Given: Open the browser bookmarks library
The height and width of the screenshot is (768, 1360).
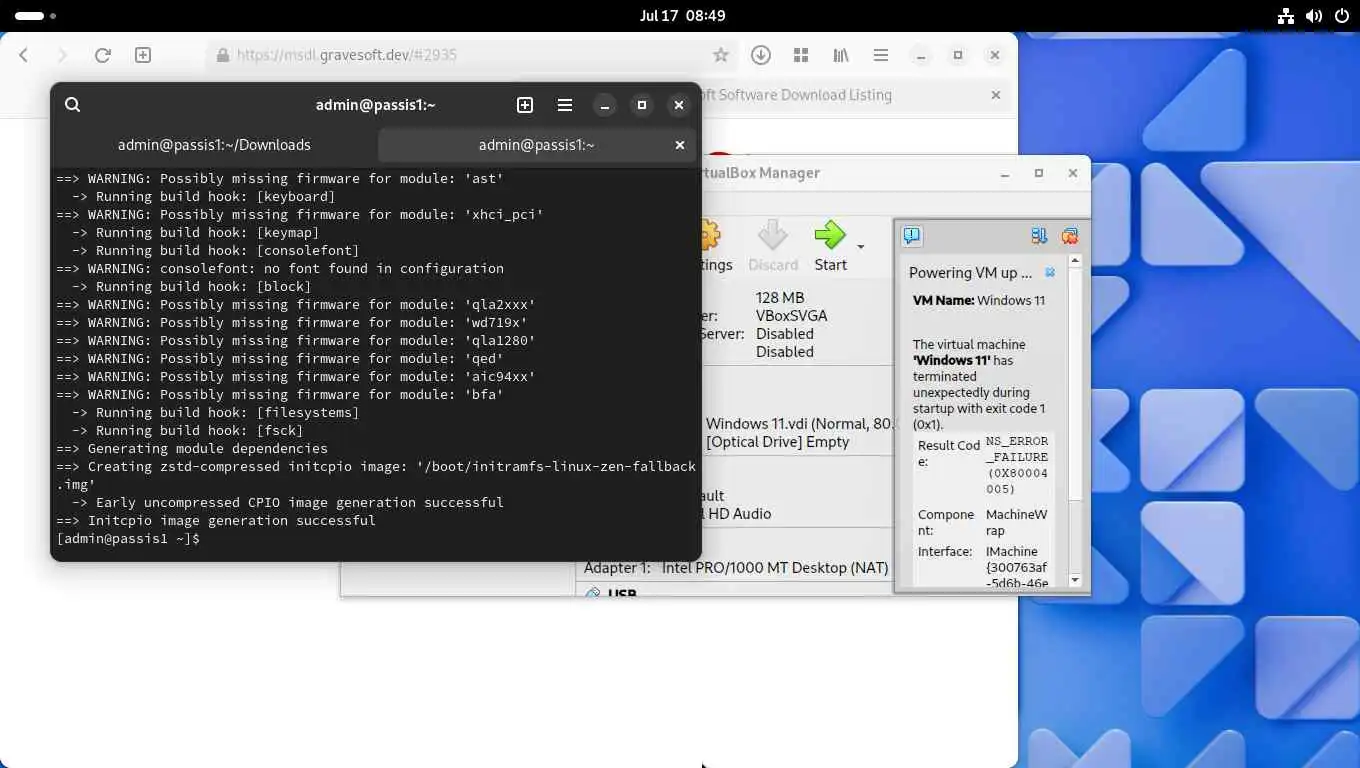Looking at the screenshot, I should point(841,55).
